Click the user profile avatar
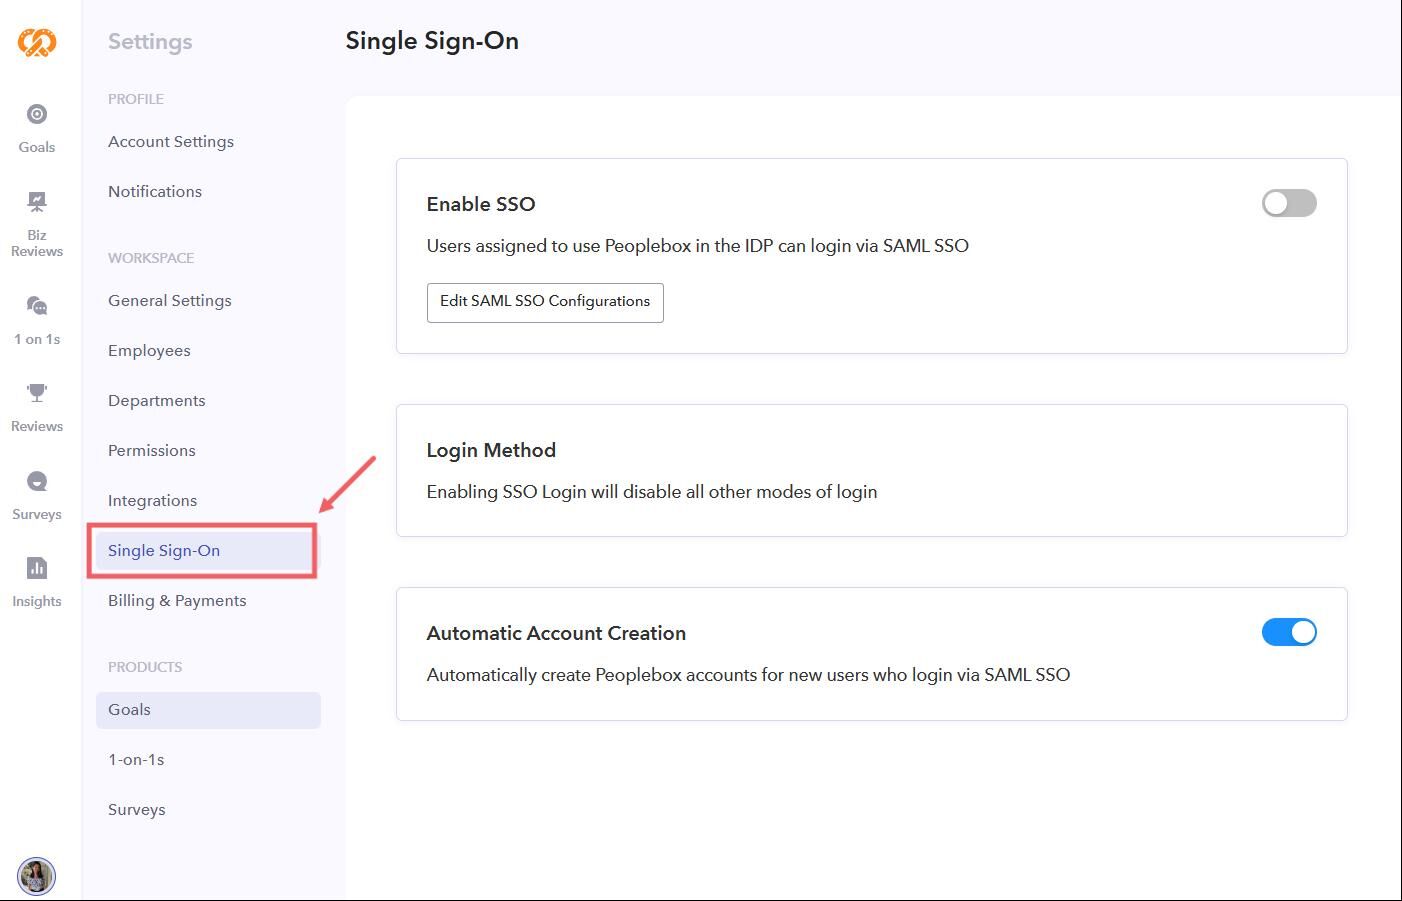This screenshot has width=1402, height=901. click(37, 876)
